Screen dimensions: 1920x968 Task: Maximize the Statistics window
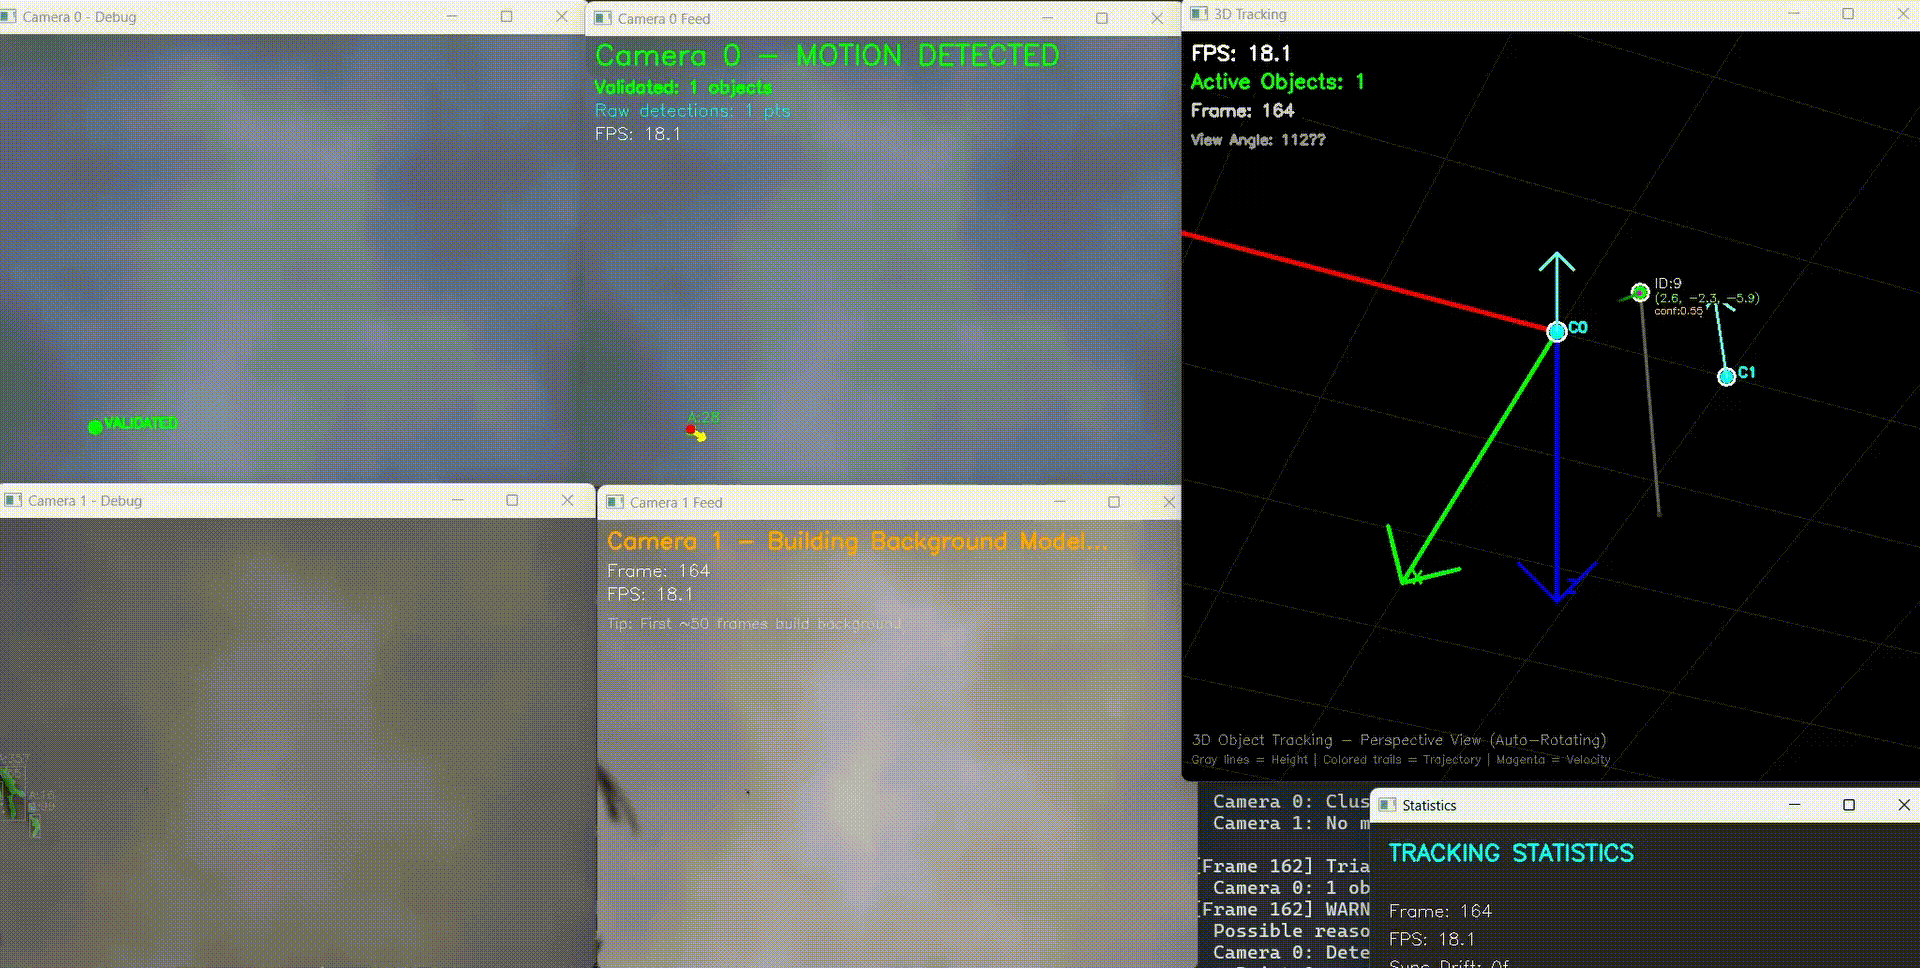pos(1849,805)
